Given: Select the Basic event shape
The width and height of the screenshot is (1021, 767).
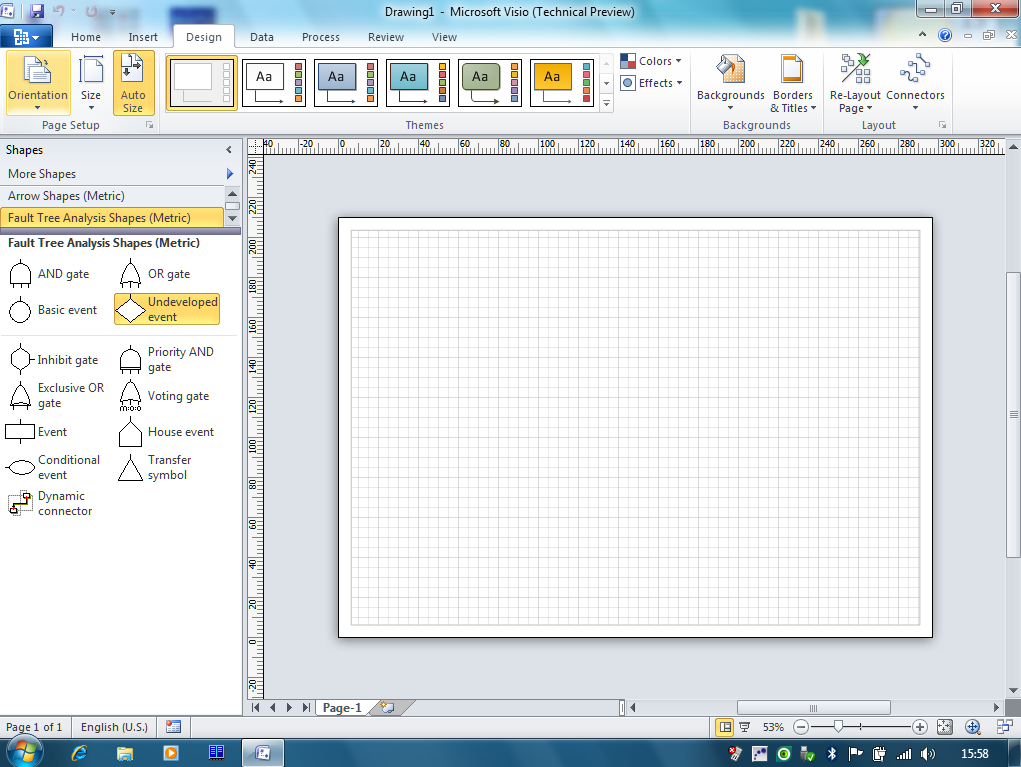Looking at the screenshot, I should (x=53, y=310).
